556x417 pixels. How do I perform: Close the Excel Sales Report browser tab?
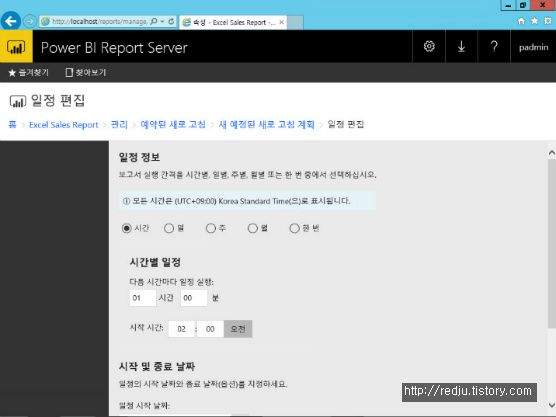(282, 22)
